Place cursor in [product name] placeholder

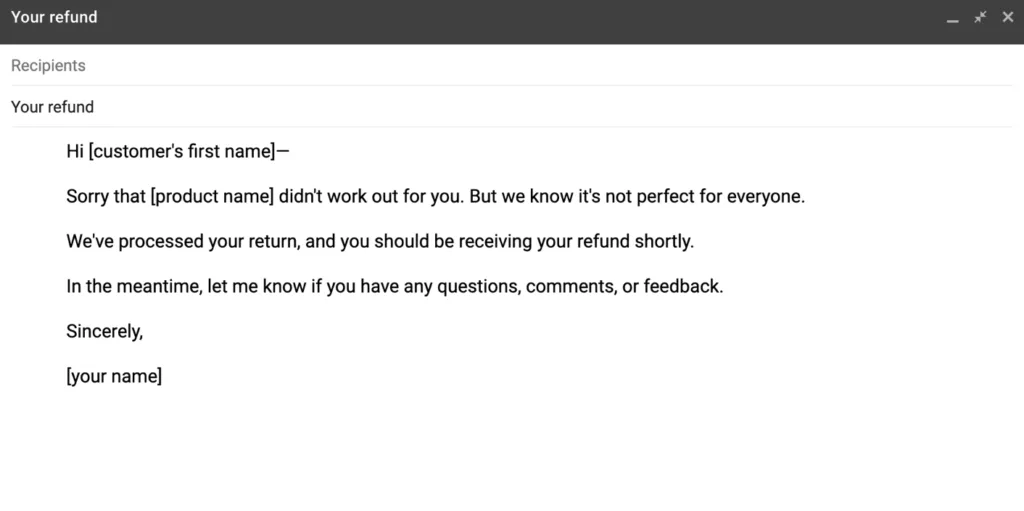click(211, 197)
